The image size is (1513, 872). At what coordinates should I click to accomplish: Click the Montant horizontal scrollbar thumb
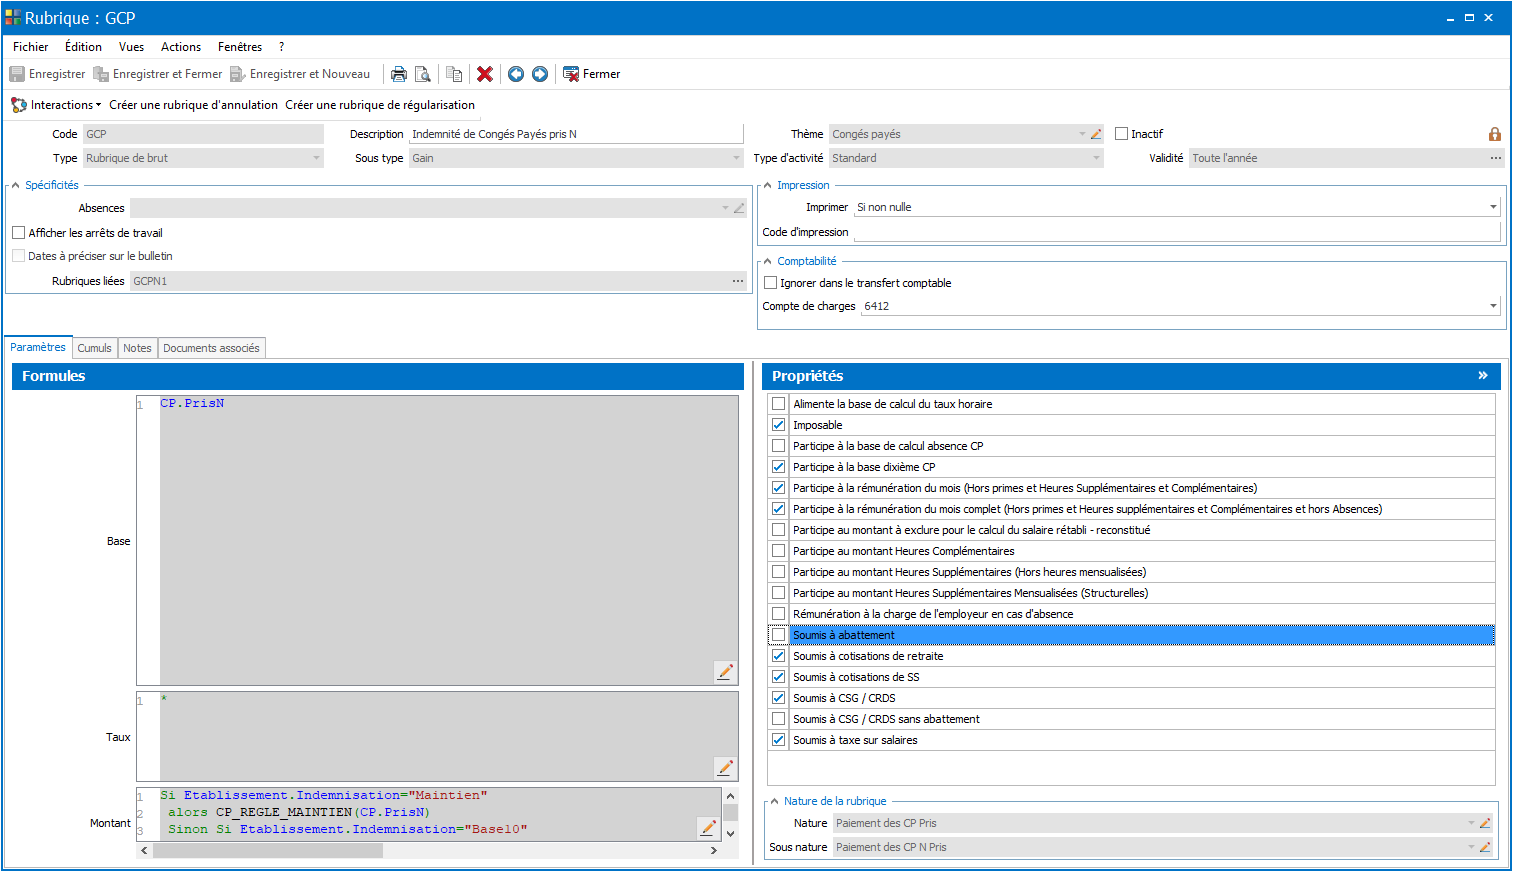268,850
